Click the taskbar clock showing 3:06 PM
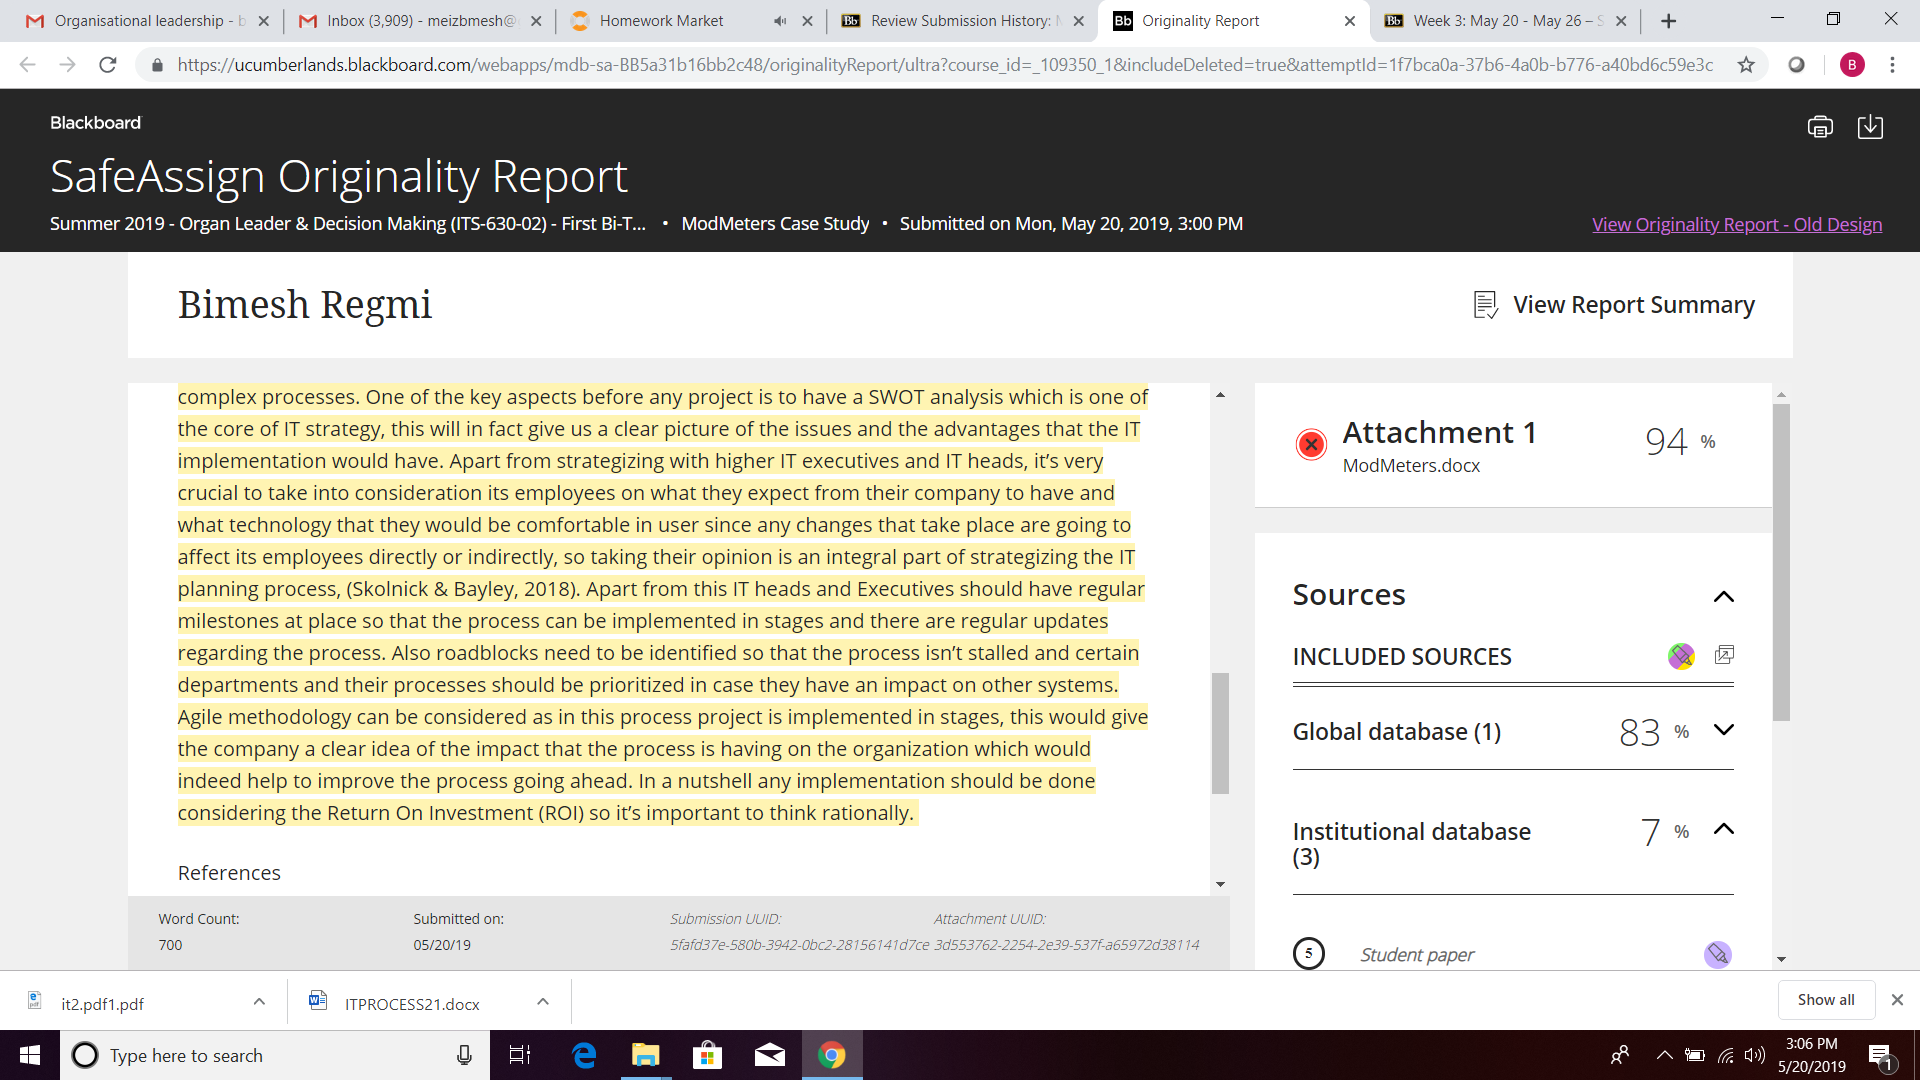The image size is (1920, 1080). pyautogui.click(x=1812, y=1055)
